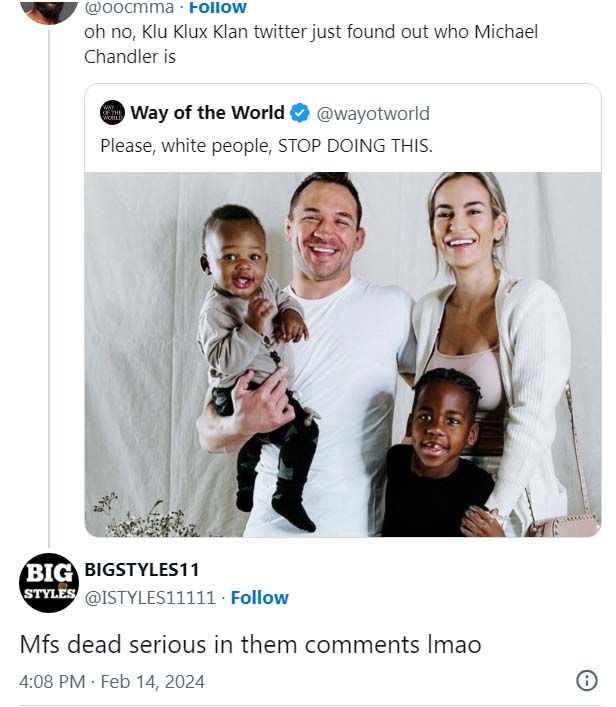616x707 pixels.
Task: Open the BIG STYLES profile avatar
Action: pyautogui.click(x=48, y=583)
